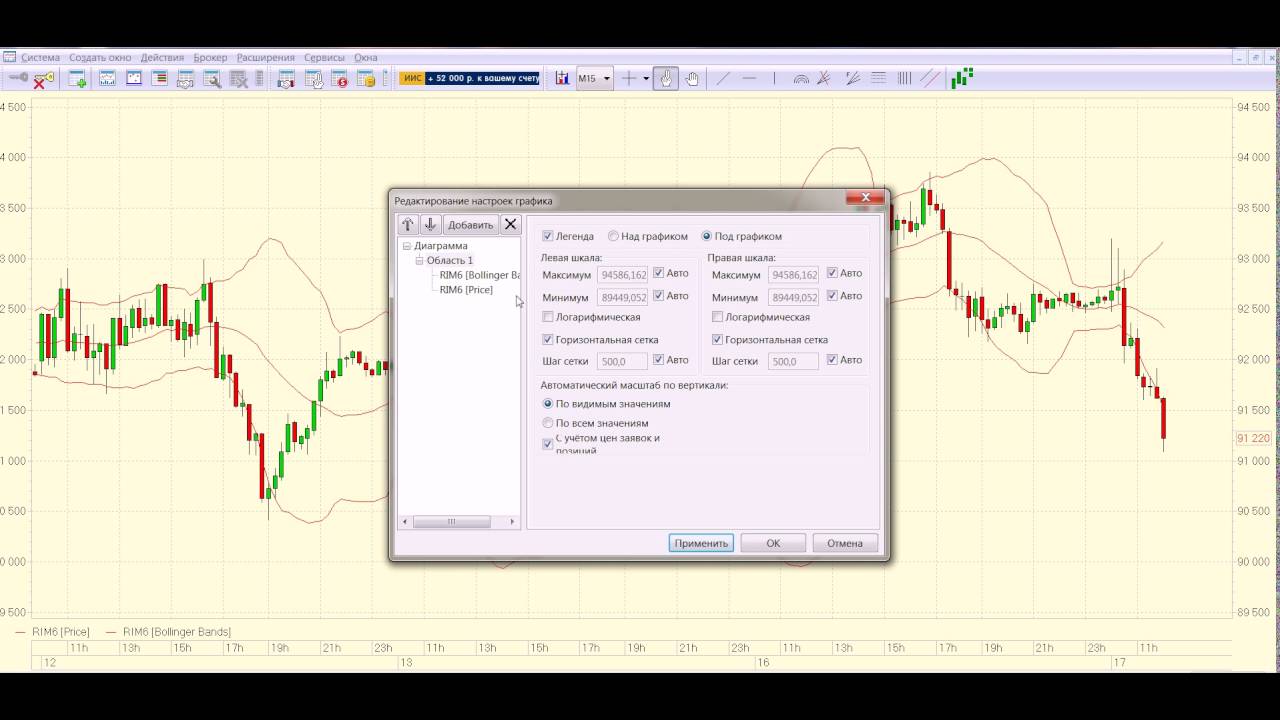The height and width of the screenshot is (720, 1280).
Task: Click the Применить button
Action: pos(701,543)
